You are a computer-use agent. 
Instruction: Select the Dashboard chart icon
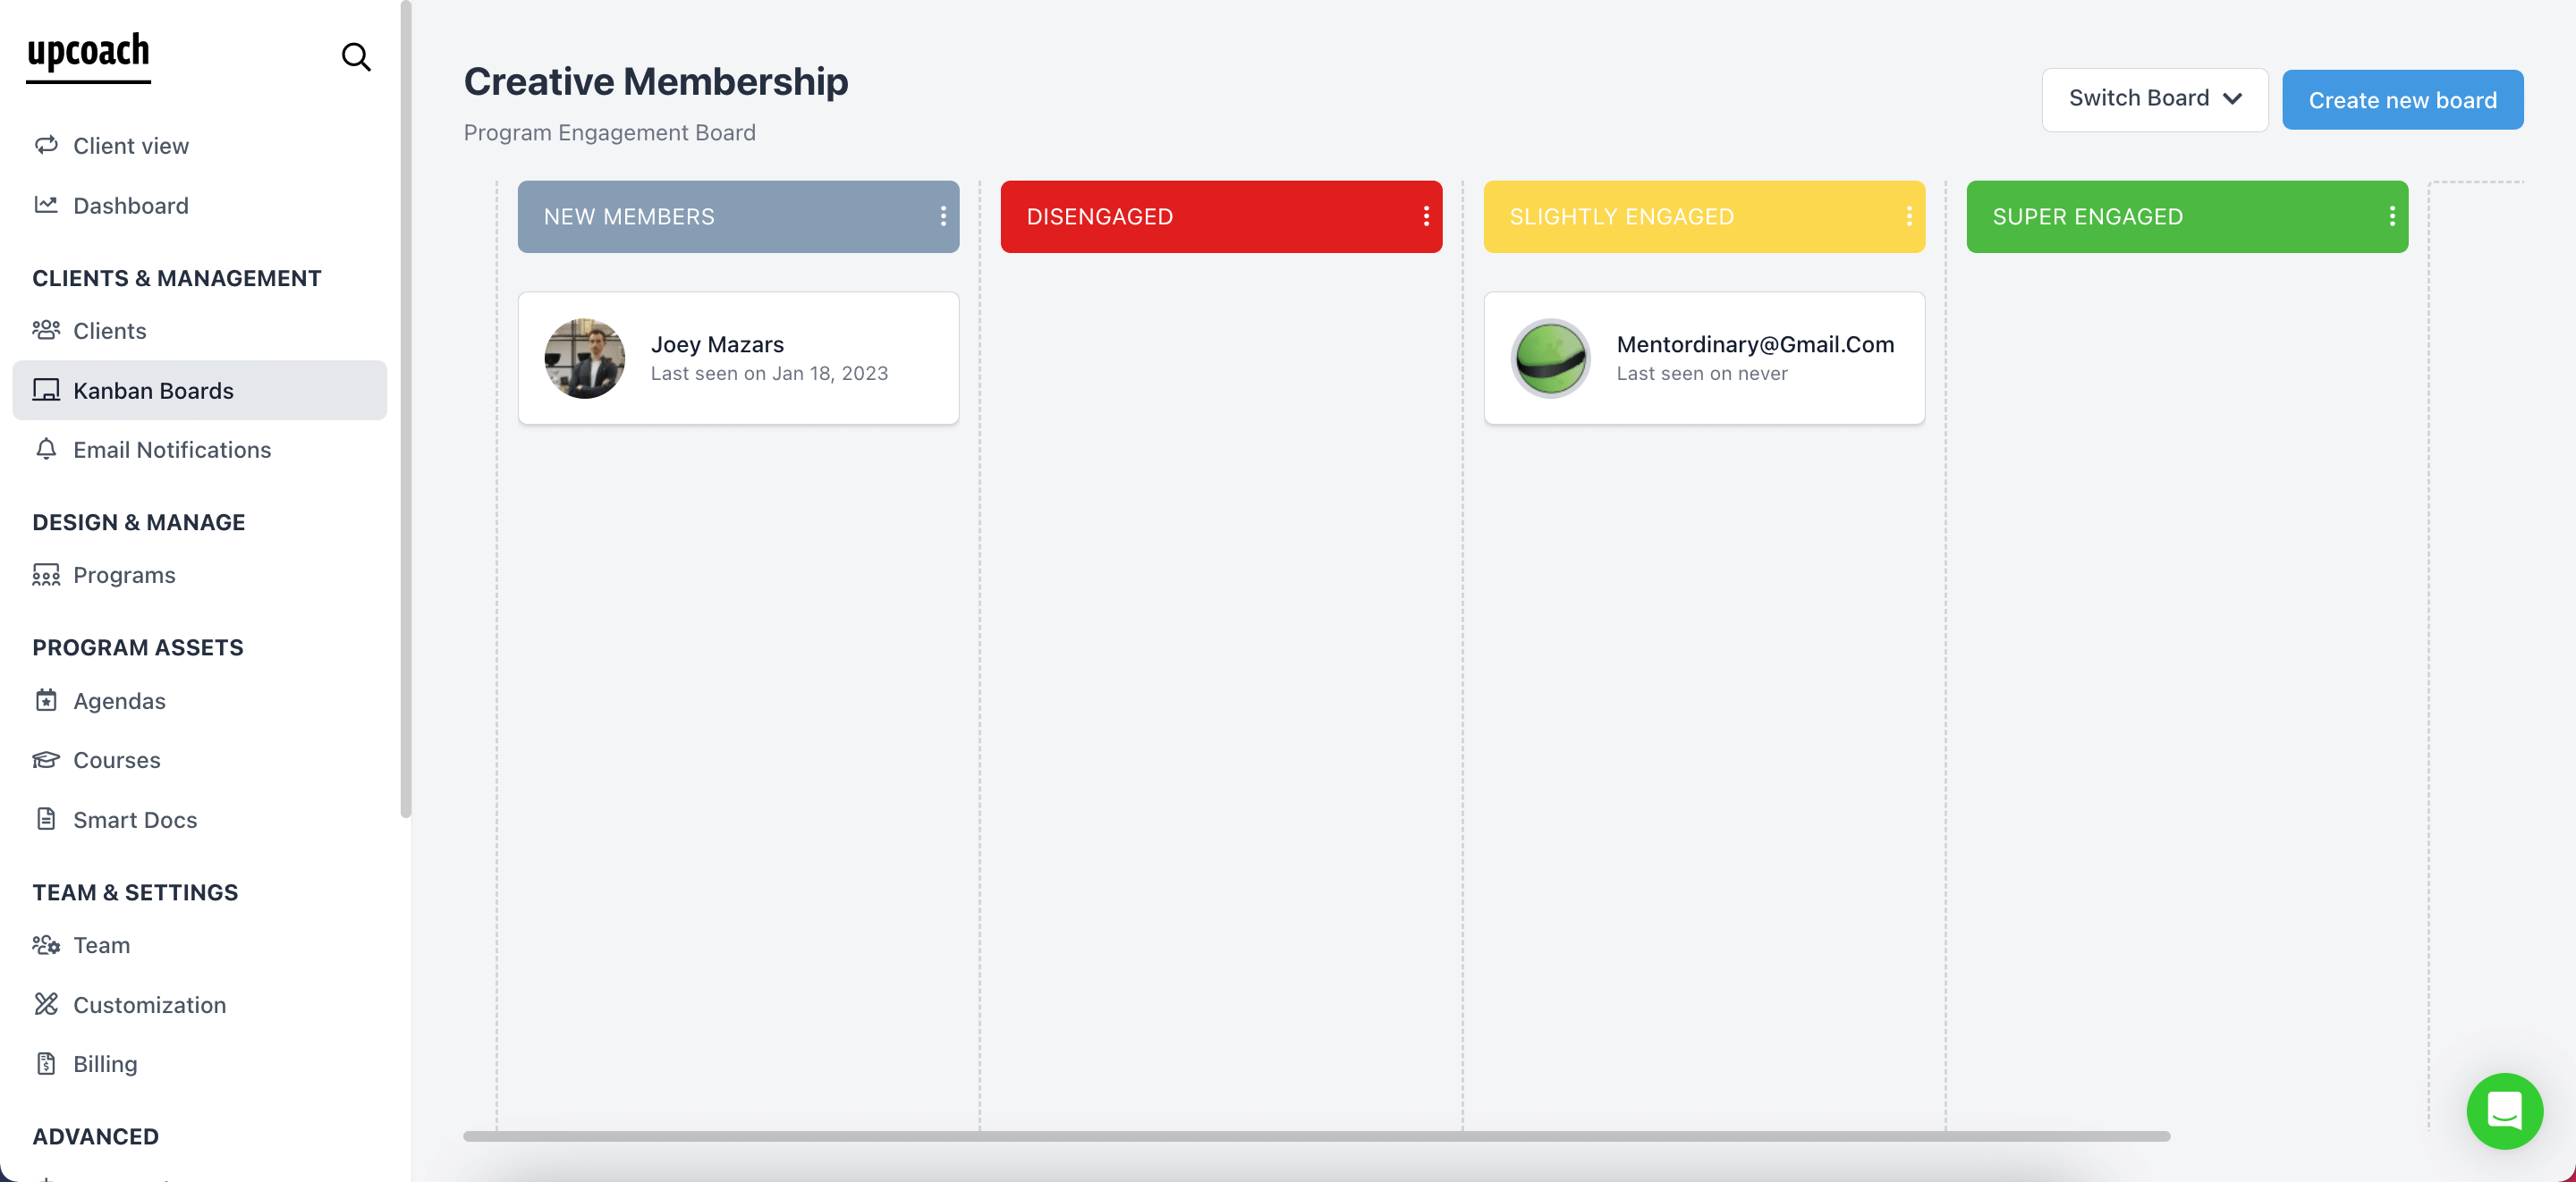click(x=47, y=204)
